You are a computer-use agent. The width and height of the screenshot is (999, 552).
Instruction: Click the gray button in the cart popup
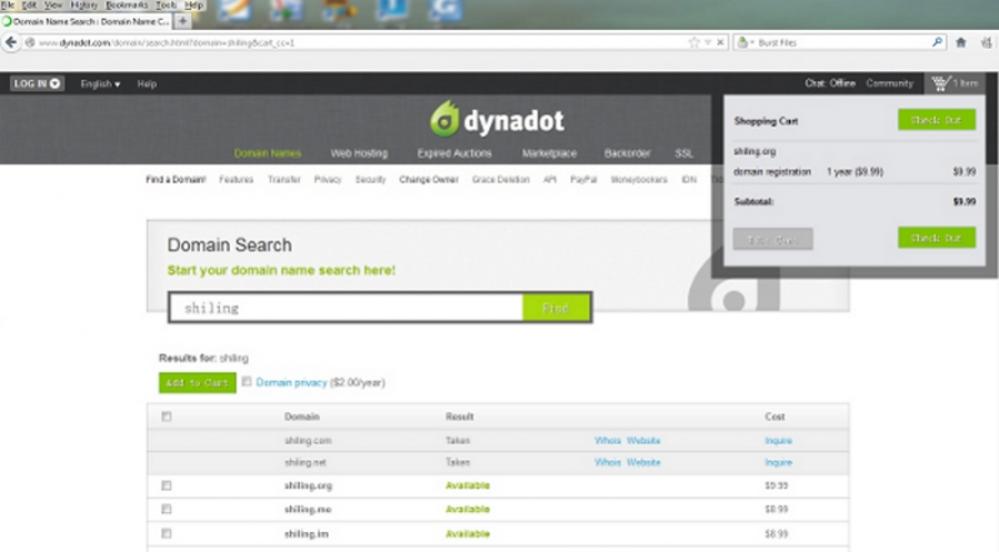pyautogui.click(x=773, y=240)
